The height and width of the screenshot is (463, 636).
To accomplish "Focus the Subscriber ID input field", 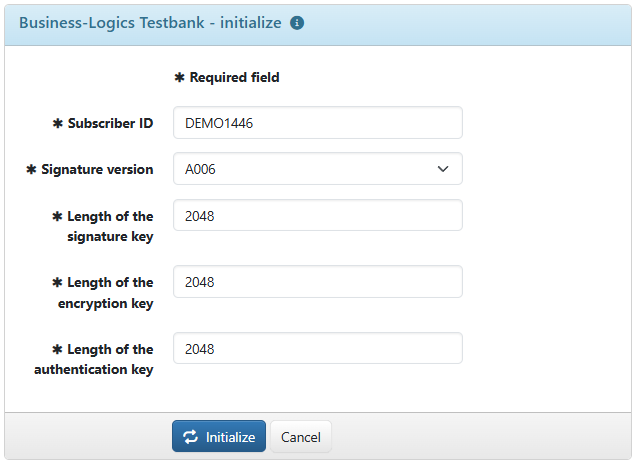I will [x=318, y=123].
